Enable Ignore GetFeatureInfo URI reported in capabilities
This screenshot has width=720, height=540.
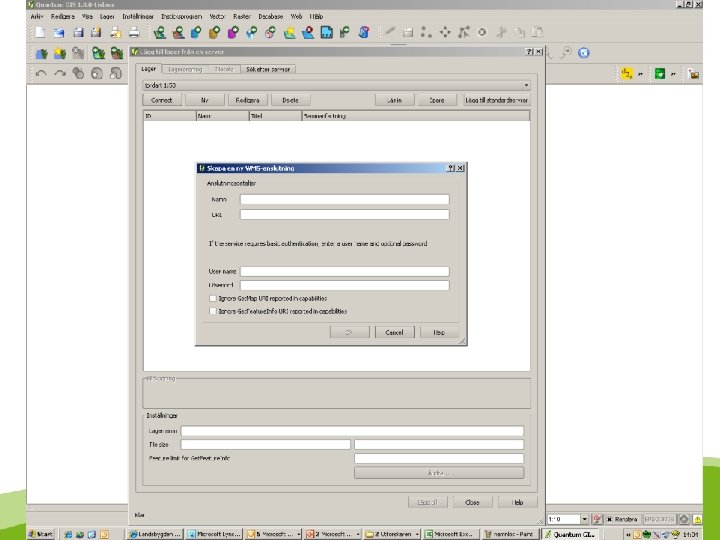[213, 311]
